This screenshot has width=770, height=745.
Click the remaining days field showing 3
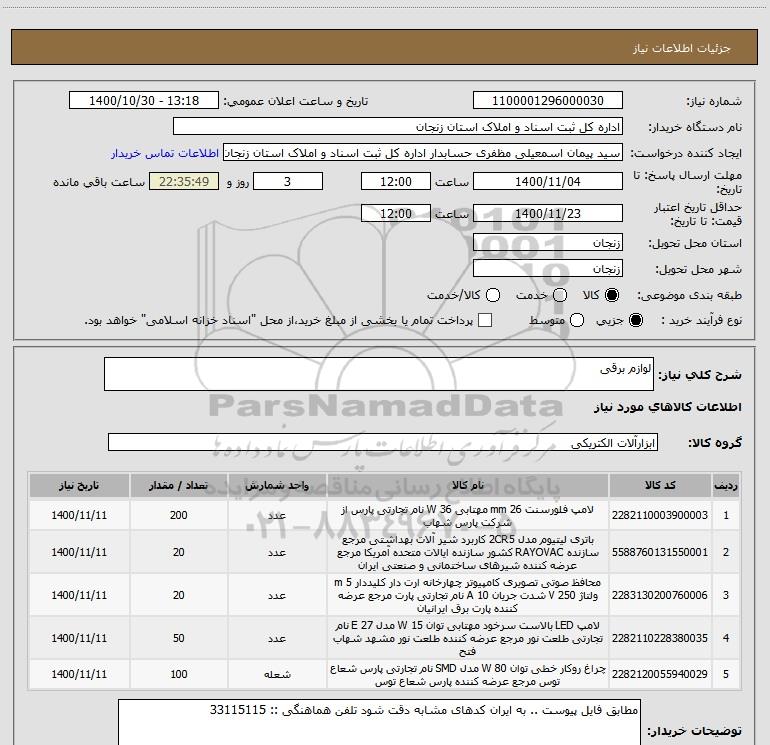(288, 182)
